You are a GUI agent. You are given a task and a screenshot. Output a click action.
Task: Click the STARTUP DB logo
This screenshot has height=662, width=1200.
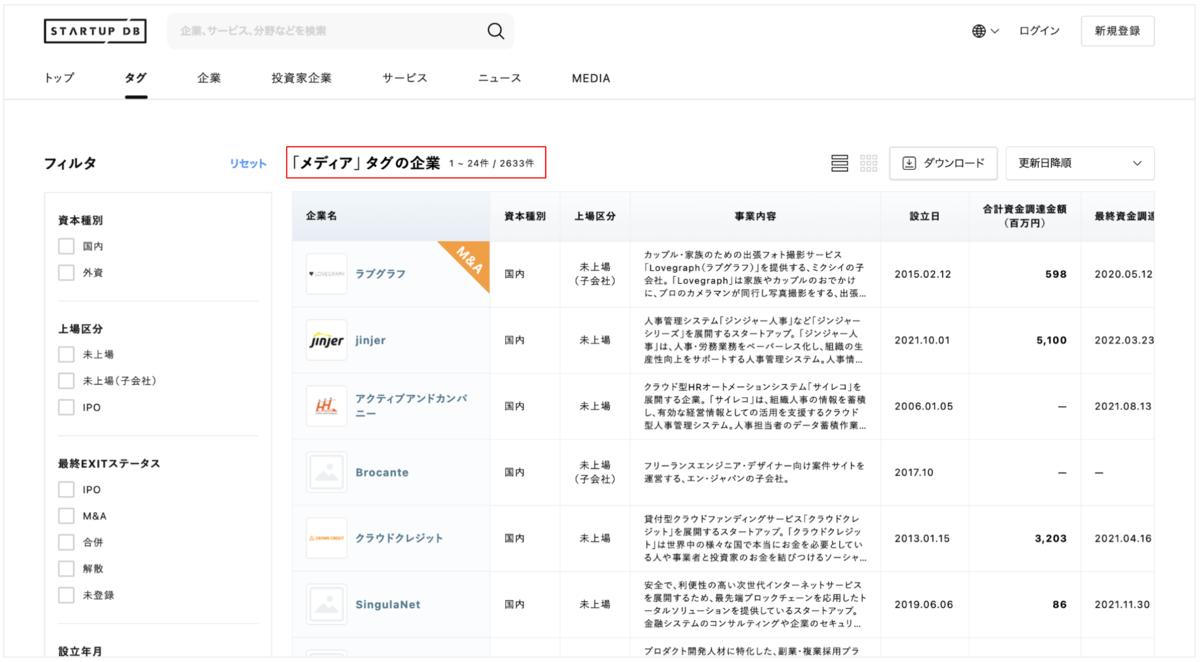(95, 31)
